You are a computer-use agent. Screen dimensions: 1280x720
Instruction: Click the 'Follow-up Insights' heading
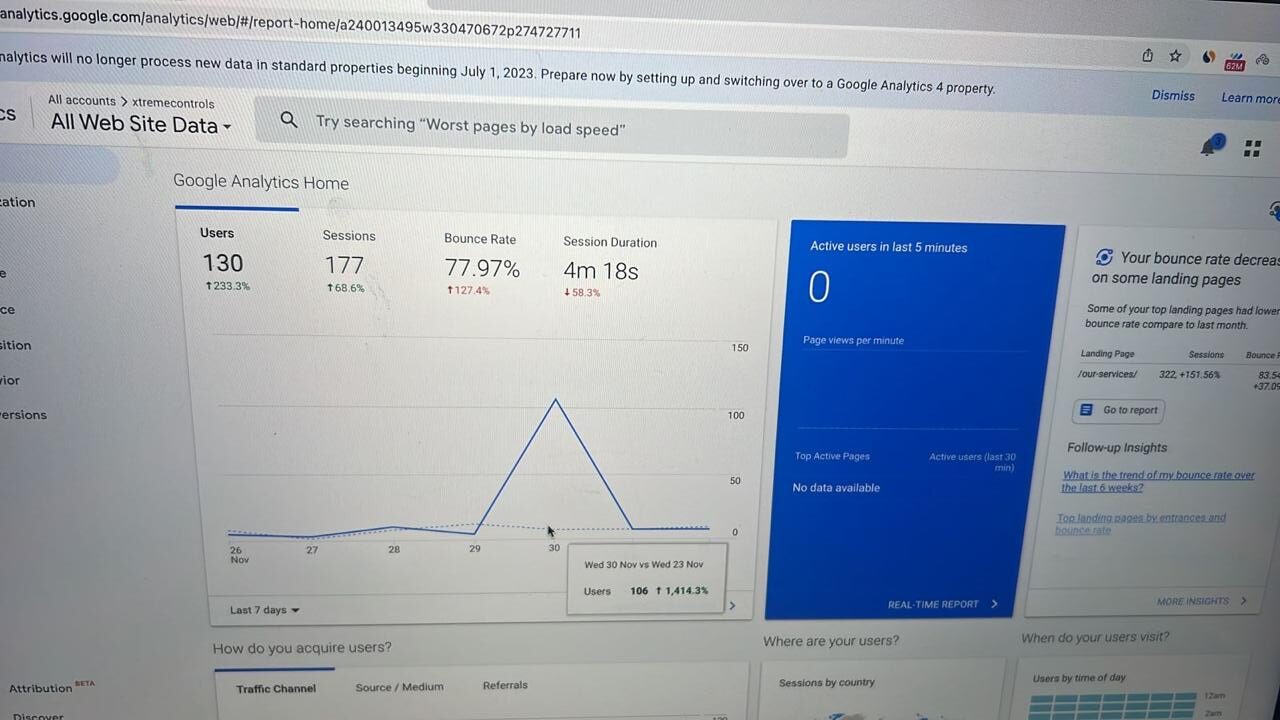[x=1117, y=448]
